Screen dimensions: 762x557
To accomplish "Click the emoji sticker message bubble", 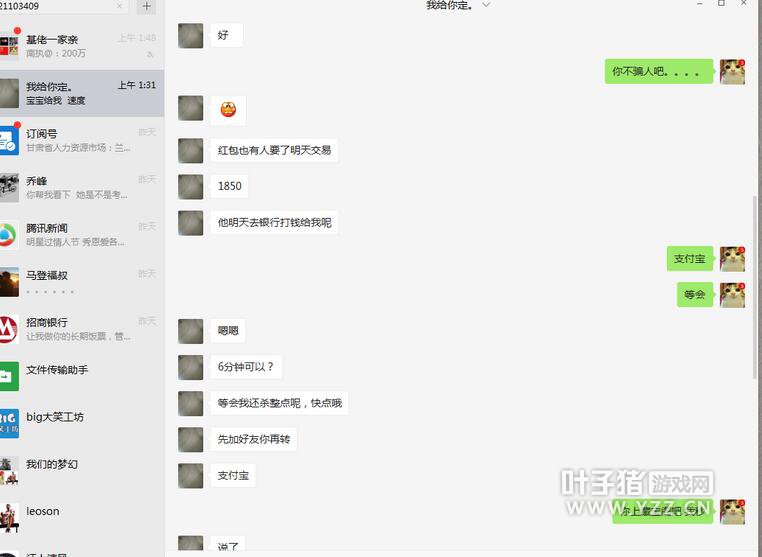I will 228,110.
